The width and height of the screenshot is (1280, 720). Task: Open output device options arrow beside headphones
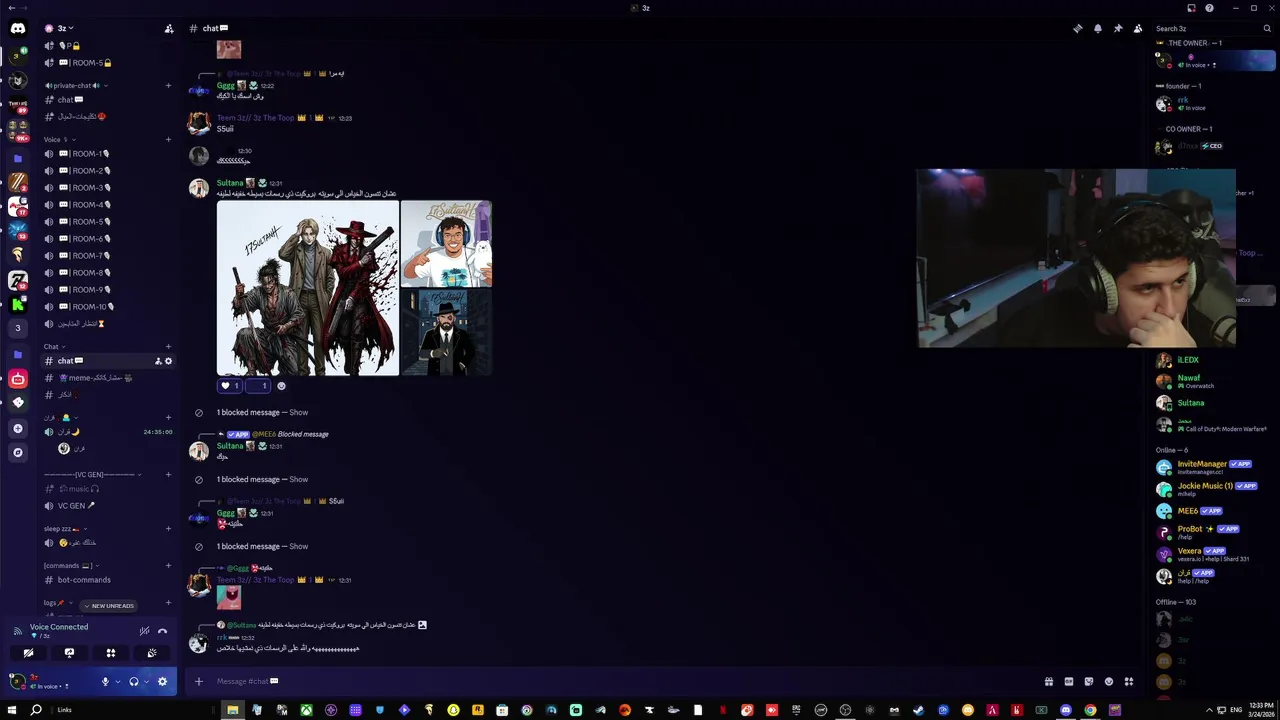146,682
